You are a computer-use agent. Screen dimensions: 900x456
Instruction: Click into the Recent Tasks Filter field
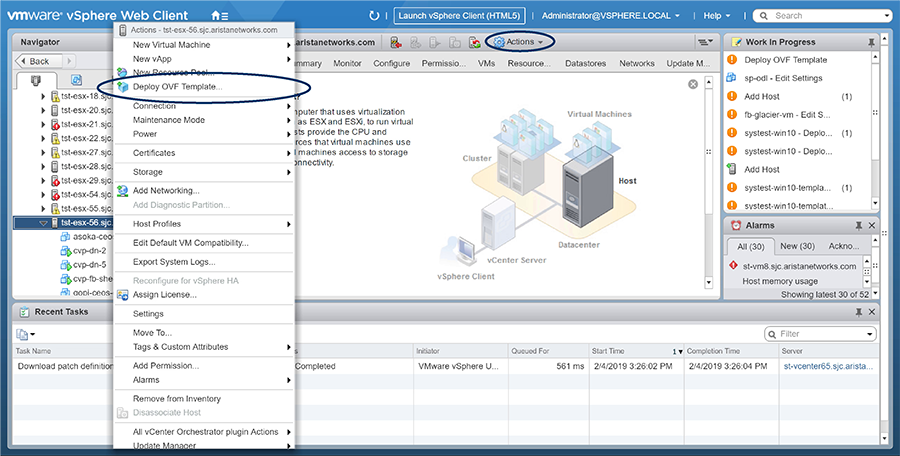(821, 334)
